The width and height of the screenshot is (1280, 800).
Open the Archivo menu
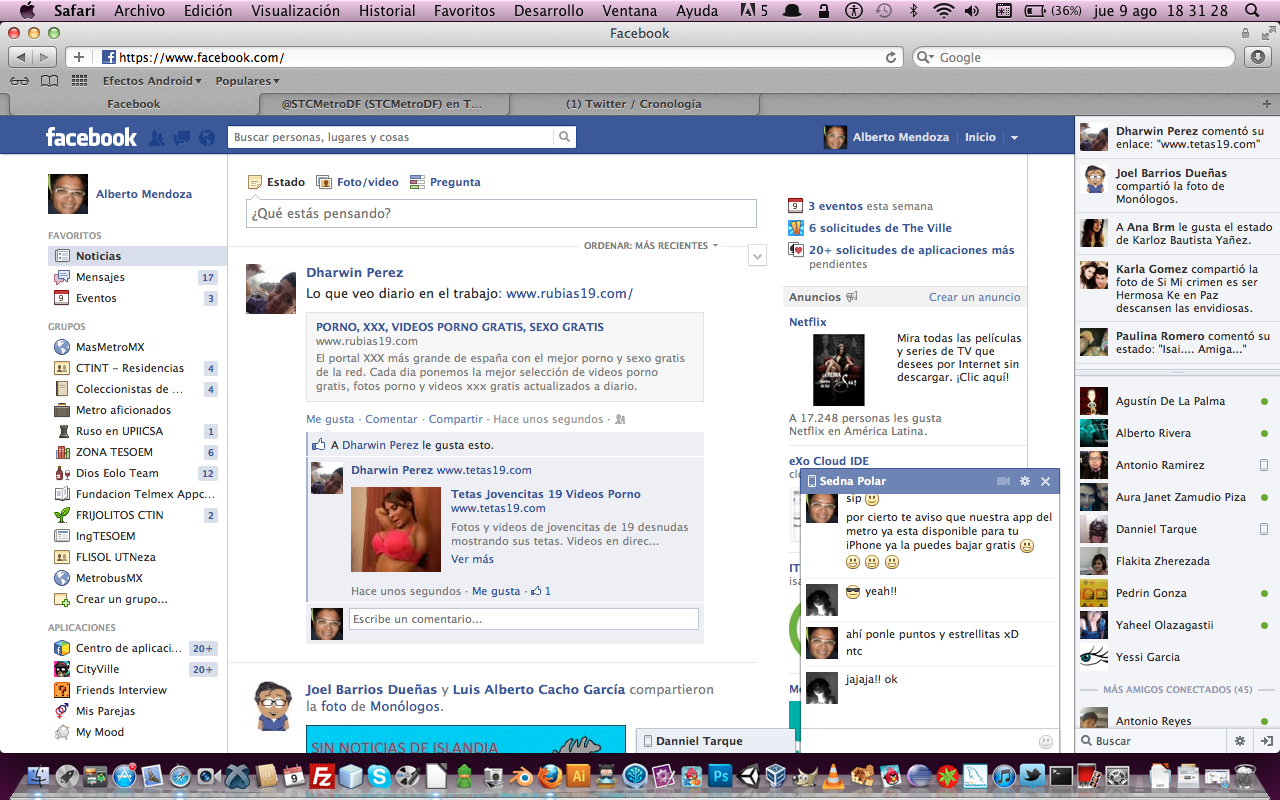pos(140,11)
